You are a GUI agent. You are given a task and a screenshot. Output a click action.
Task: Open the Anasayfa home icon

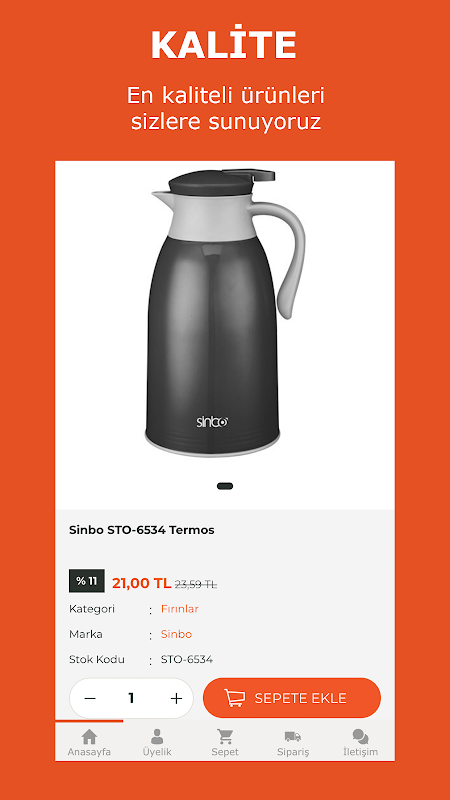point(89,736)
